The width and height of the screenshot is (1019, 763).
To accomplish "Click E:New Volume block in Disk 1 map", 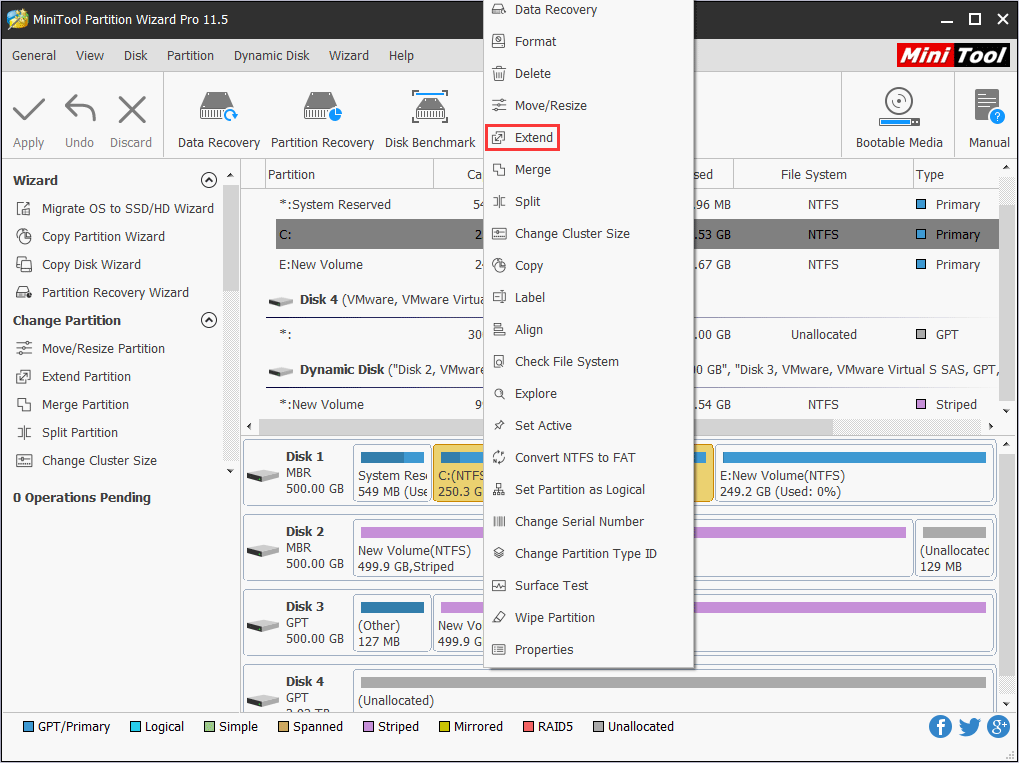I will (x=855, y=473).
